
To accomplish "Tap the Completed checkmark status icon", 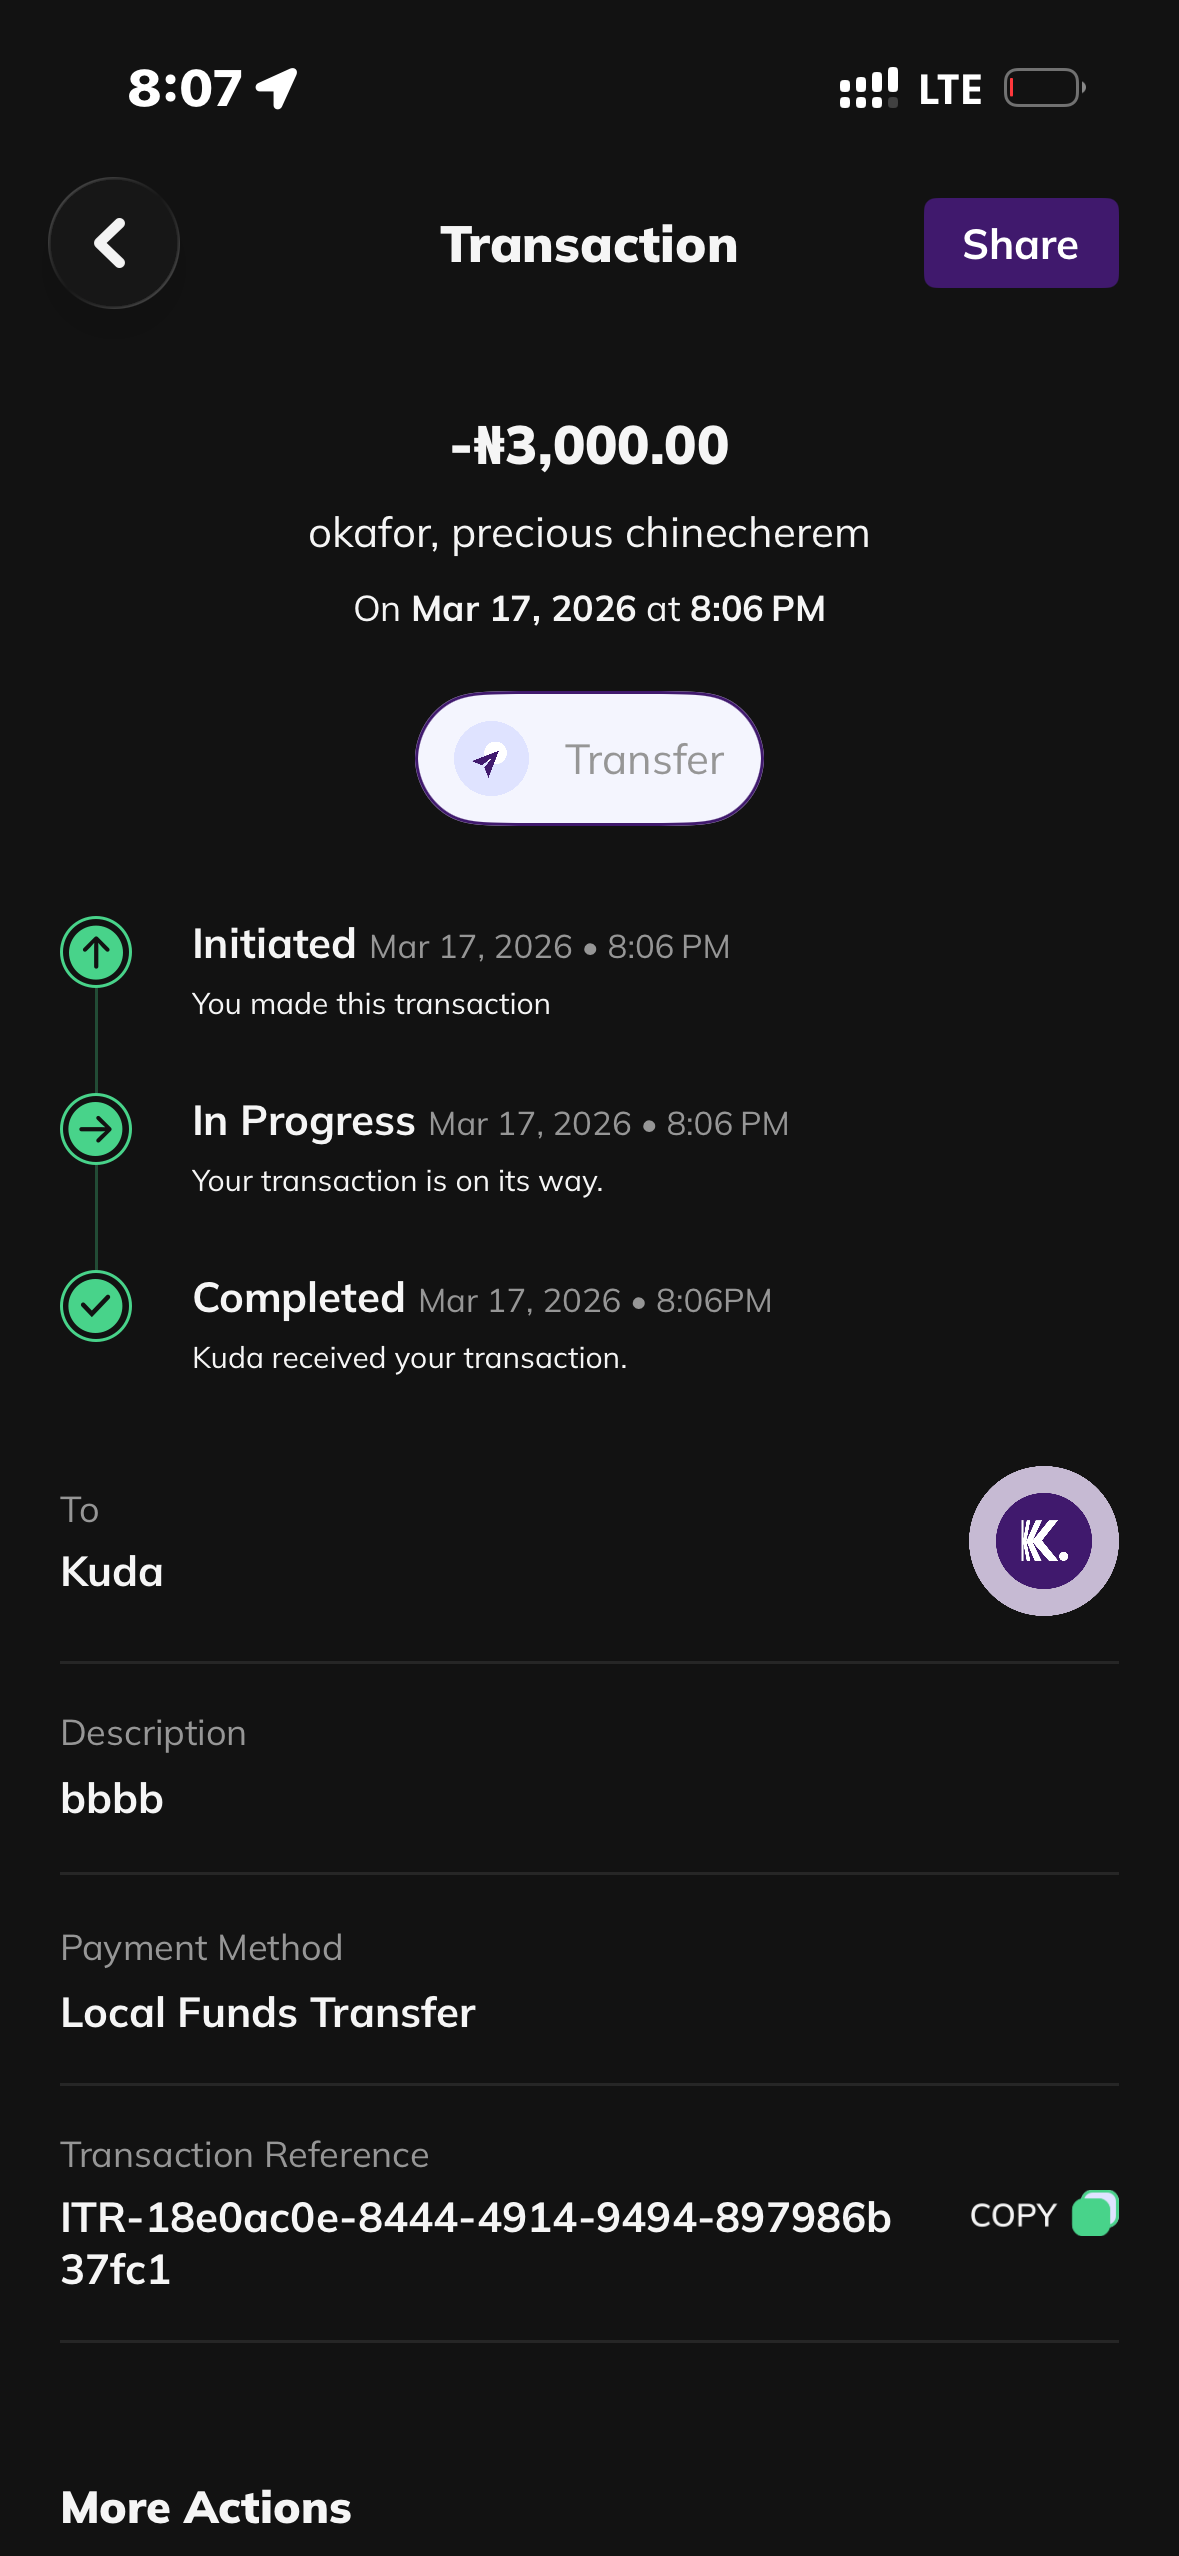I will (x=96, y=1305).
